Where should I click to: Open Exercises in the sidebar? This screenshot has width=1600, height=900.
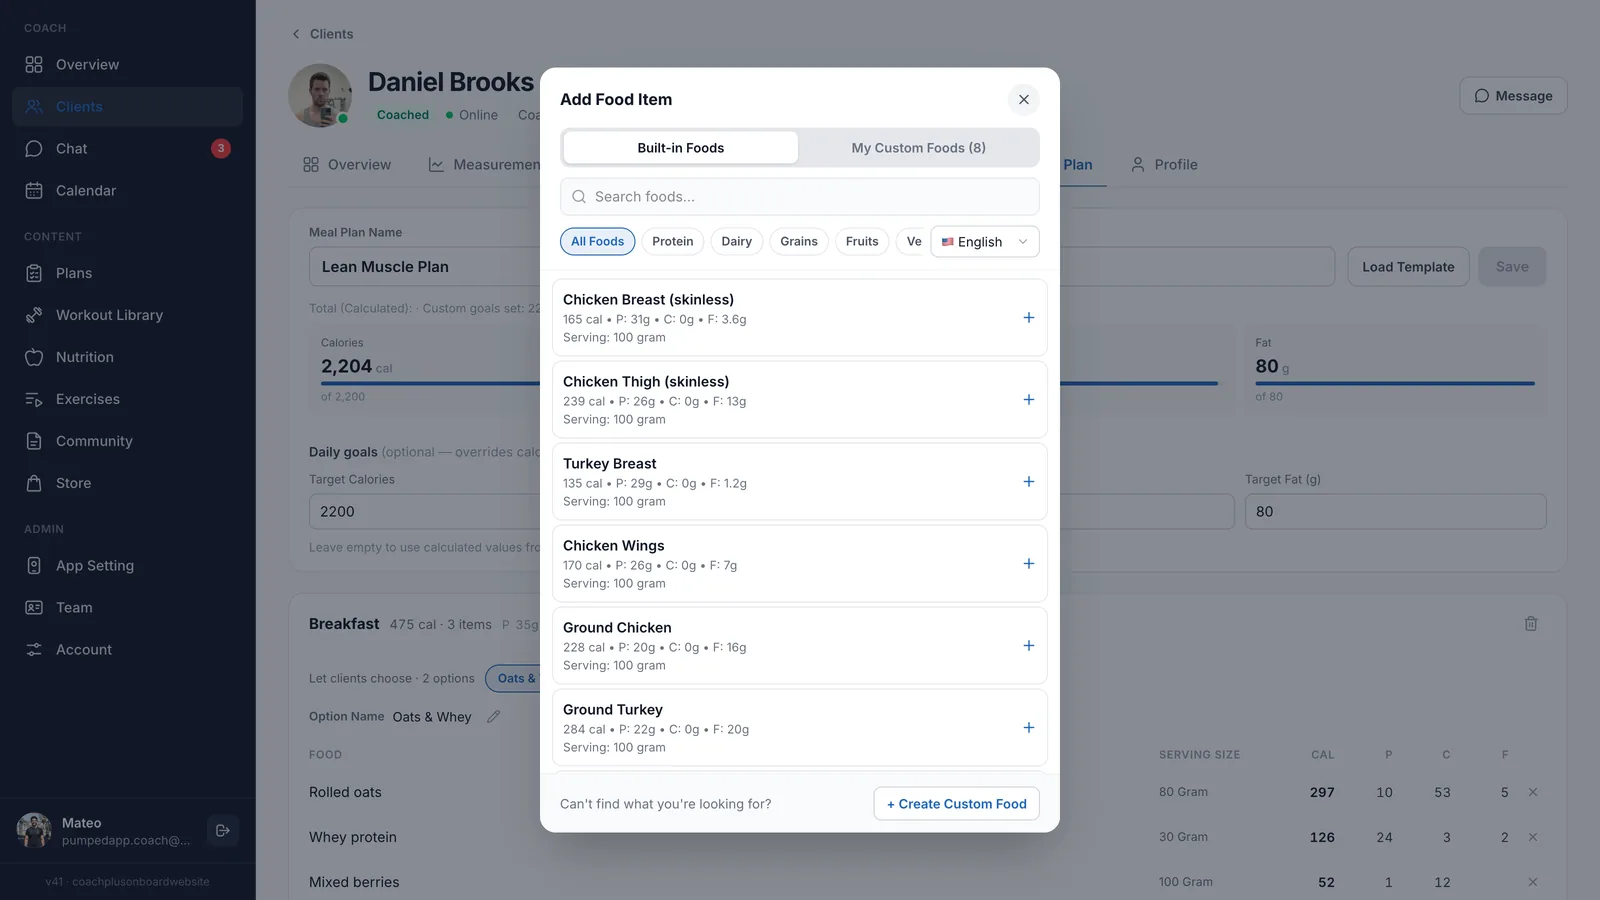point(127,399)
